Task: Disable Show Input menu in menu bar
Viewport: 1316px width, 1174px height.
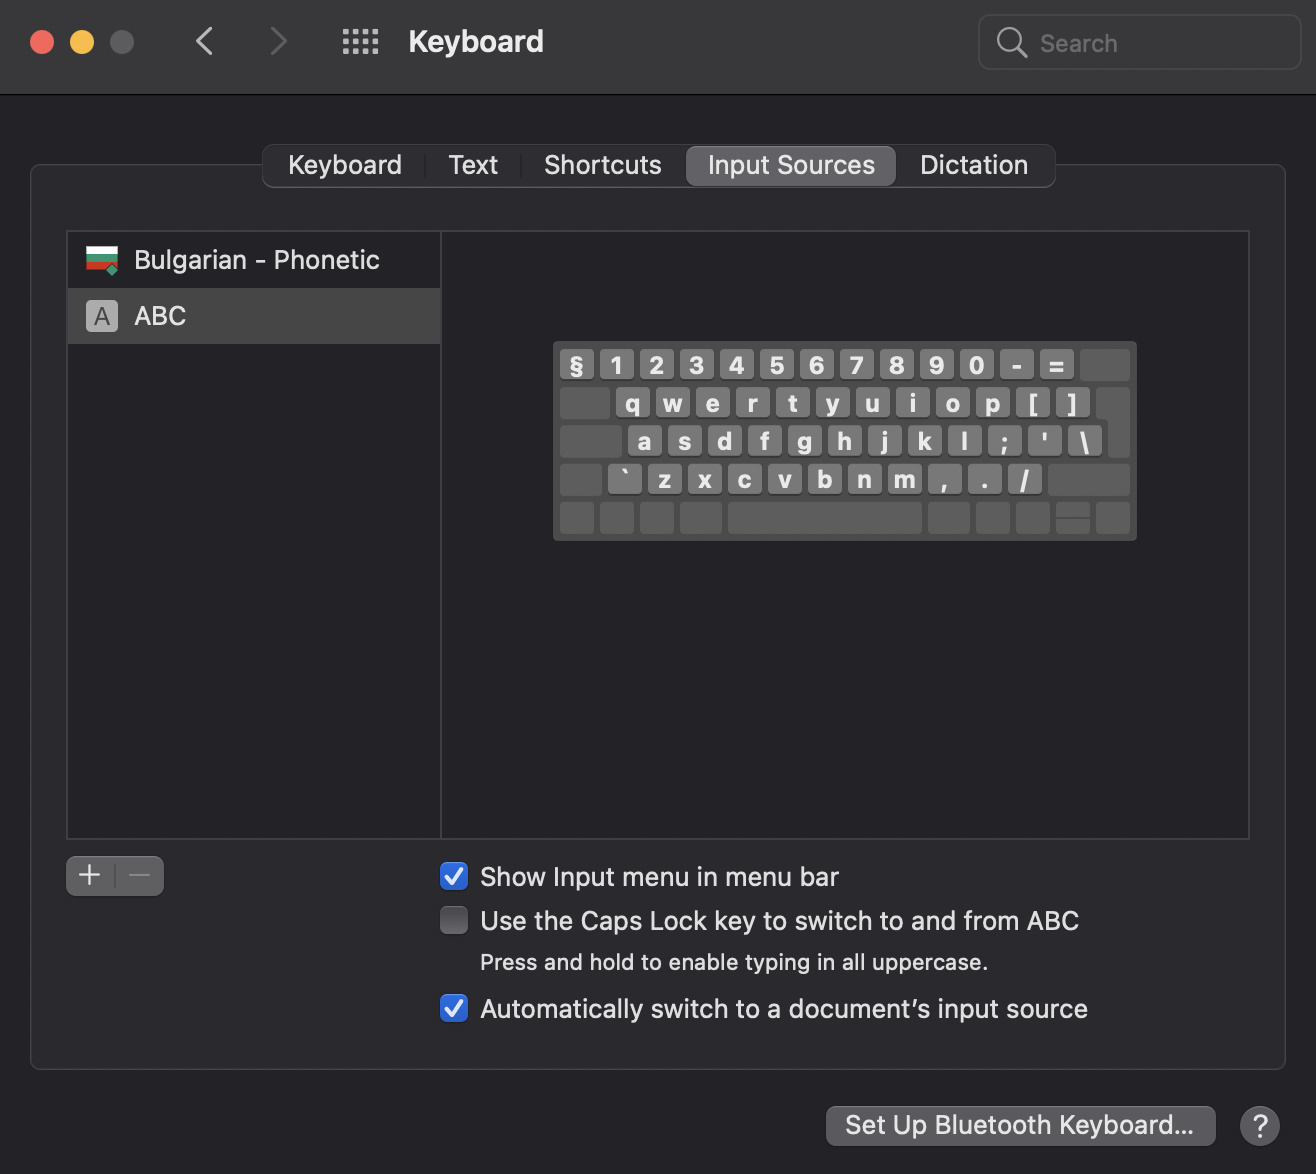Action: pyautogui.click(x=454, y=877)
